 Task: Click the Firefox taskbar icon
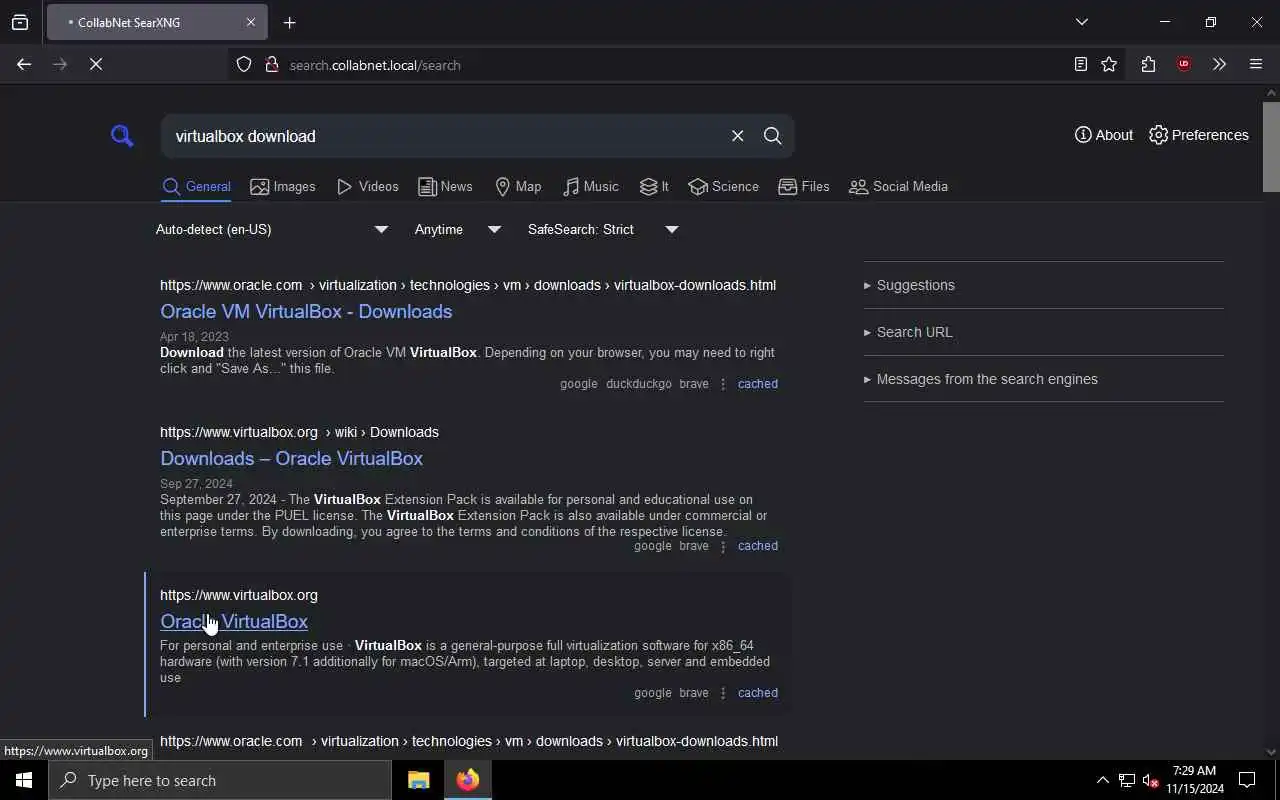coord(468,780)
